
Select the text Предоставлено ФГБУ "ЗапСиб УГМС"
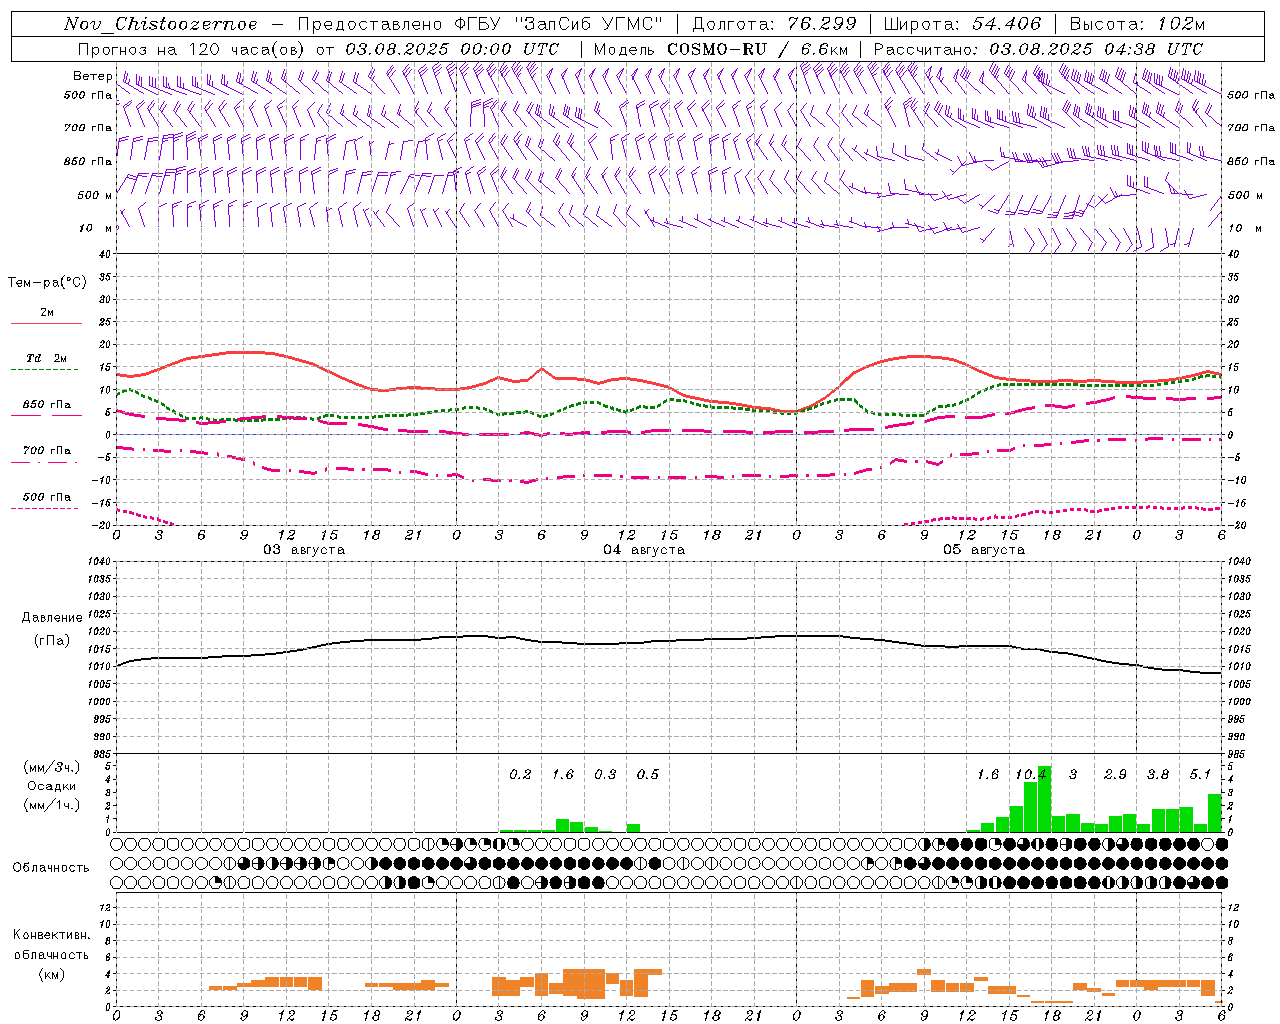pos(480,24)
